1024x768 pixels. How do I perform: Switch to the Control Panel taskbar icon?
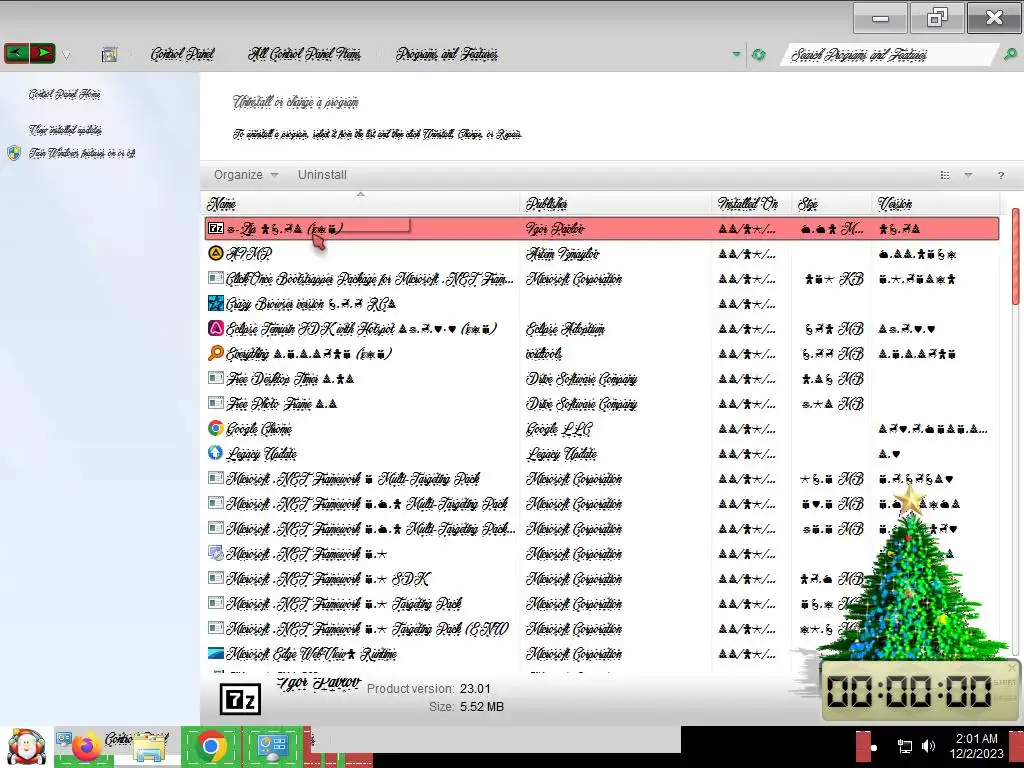[272, 746]
